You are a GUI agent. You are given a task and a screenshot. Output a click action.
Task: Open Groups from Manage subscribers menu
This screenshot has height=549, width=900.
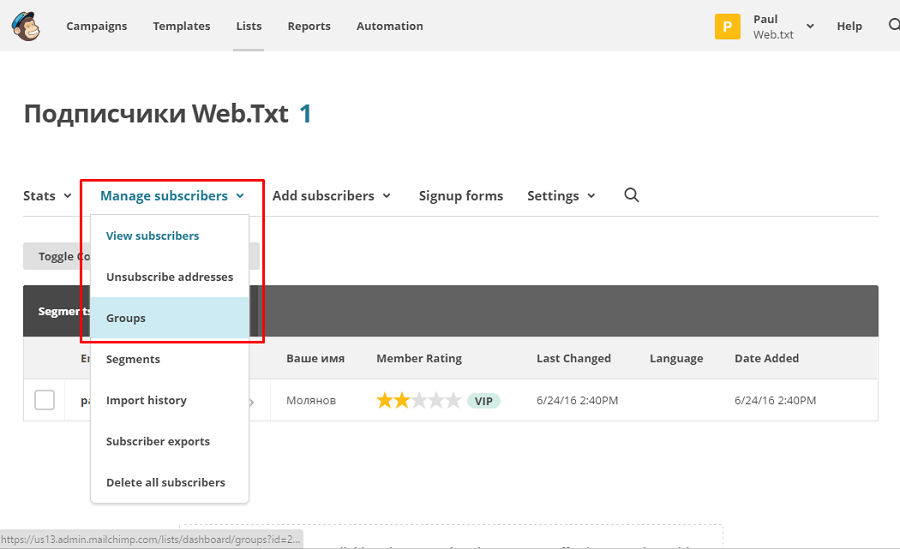coord(170,318)
